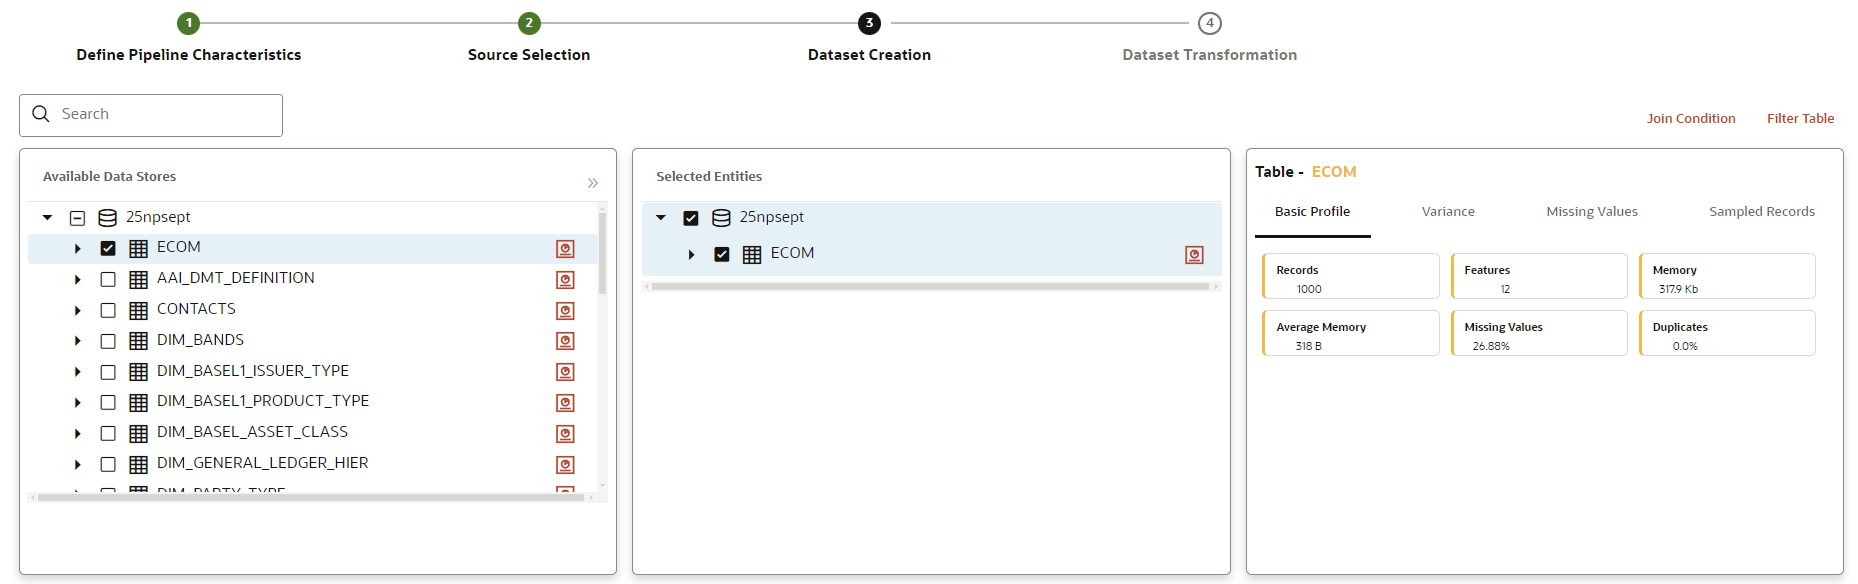Click the search magnifier icon
The width and height of the screenshot is (1858, 584).
[41, 113]
